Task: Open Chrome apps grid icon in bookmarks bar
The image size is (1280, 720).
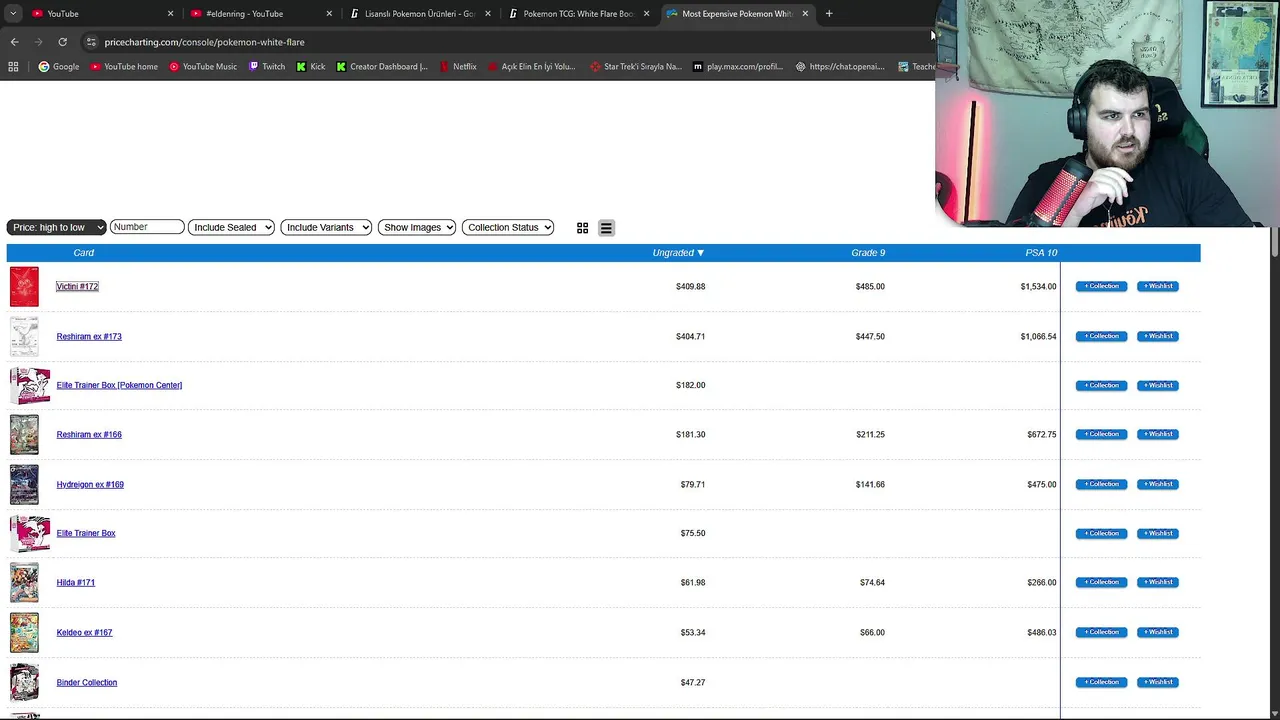Action: click(x=13, y=67)
